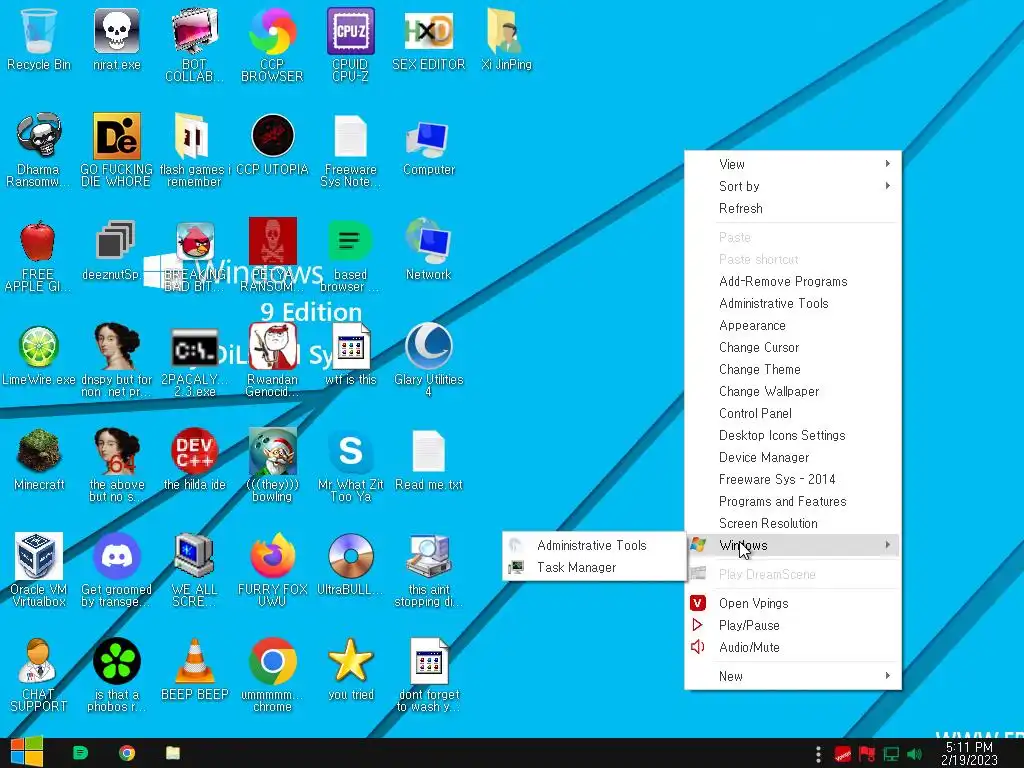Launch Chrome from the taskbar
Screen dimensions: 1024x768
click(127, 753)
